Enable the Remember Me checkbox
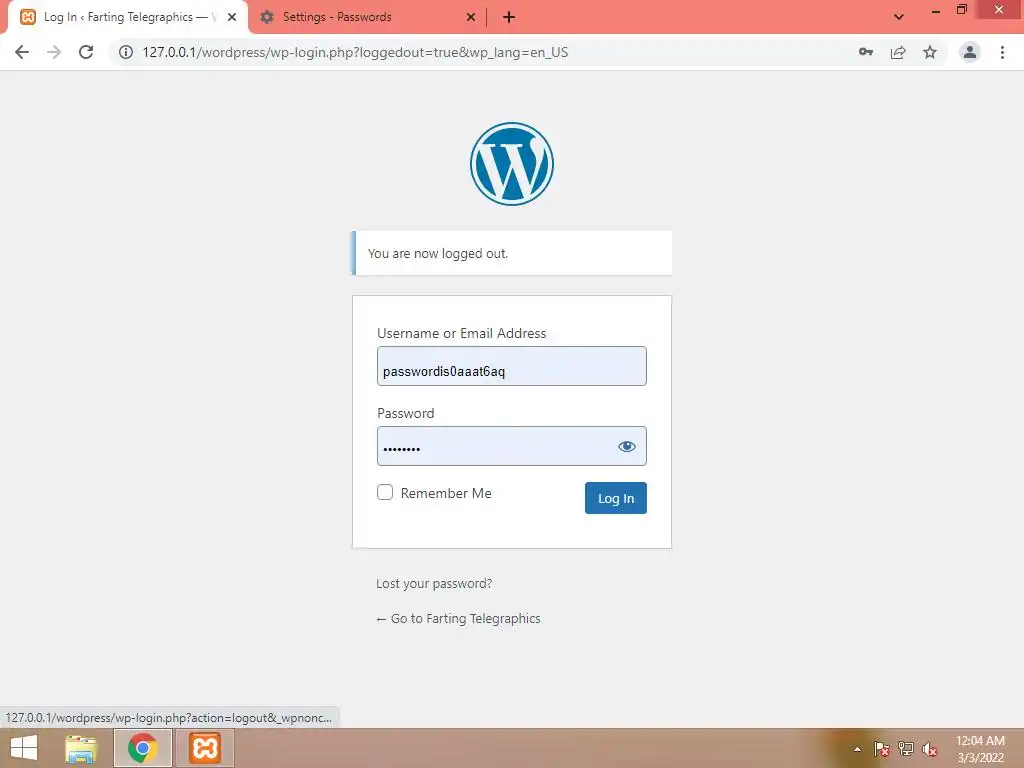 pos(385,492)
